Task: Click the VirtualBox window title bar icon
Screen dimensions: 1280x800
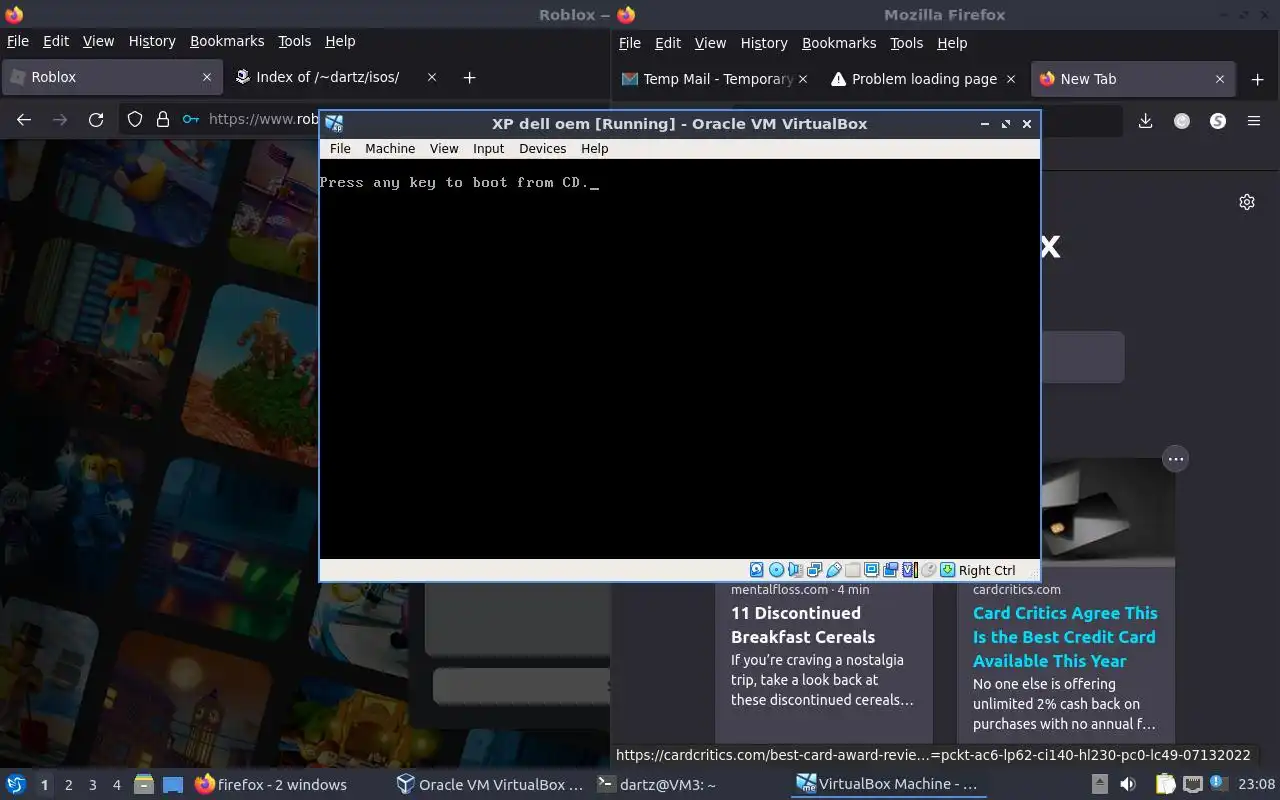Action: 334,124
